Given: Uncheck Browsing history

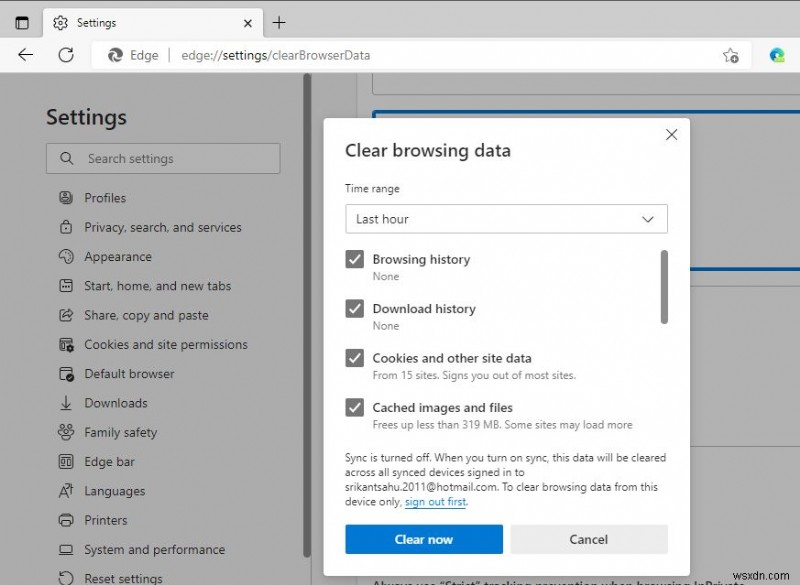Looking at the screenshot, I should pos(355,259).
